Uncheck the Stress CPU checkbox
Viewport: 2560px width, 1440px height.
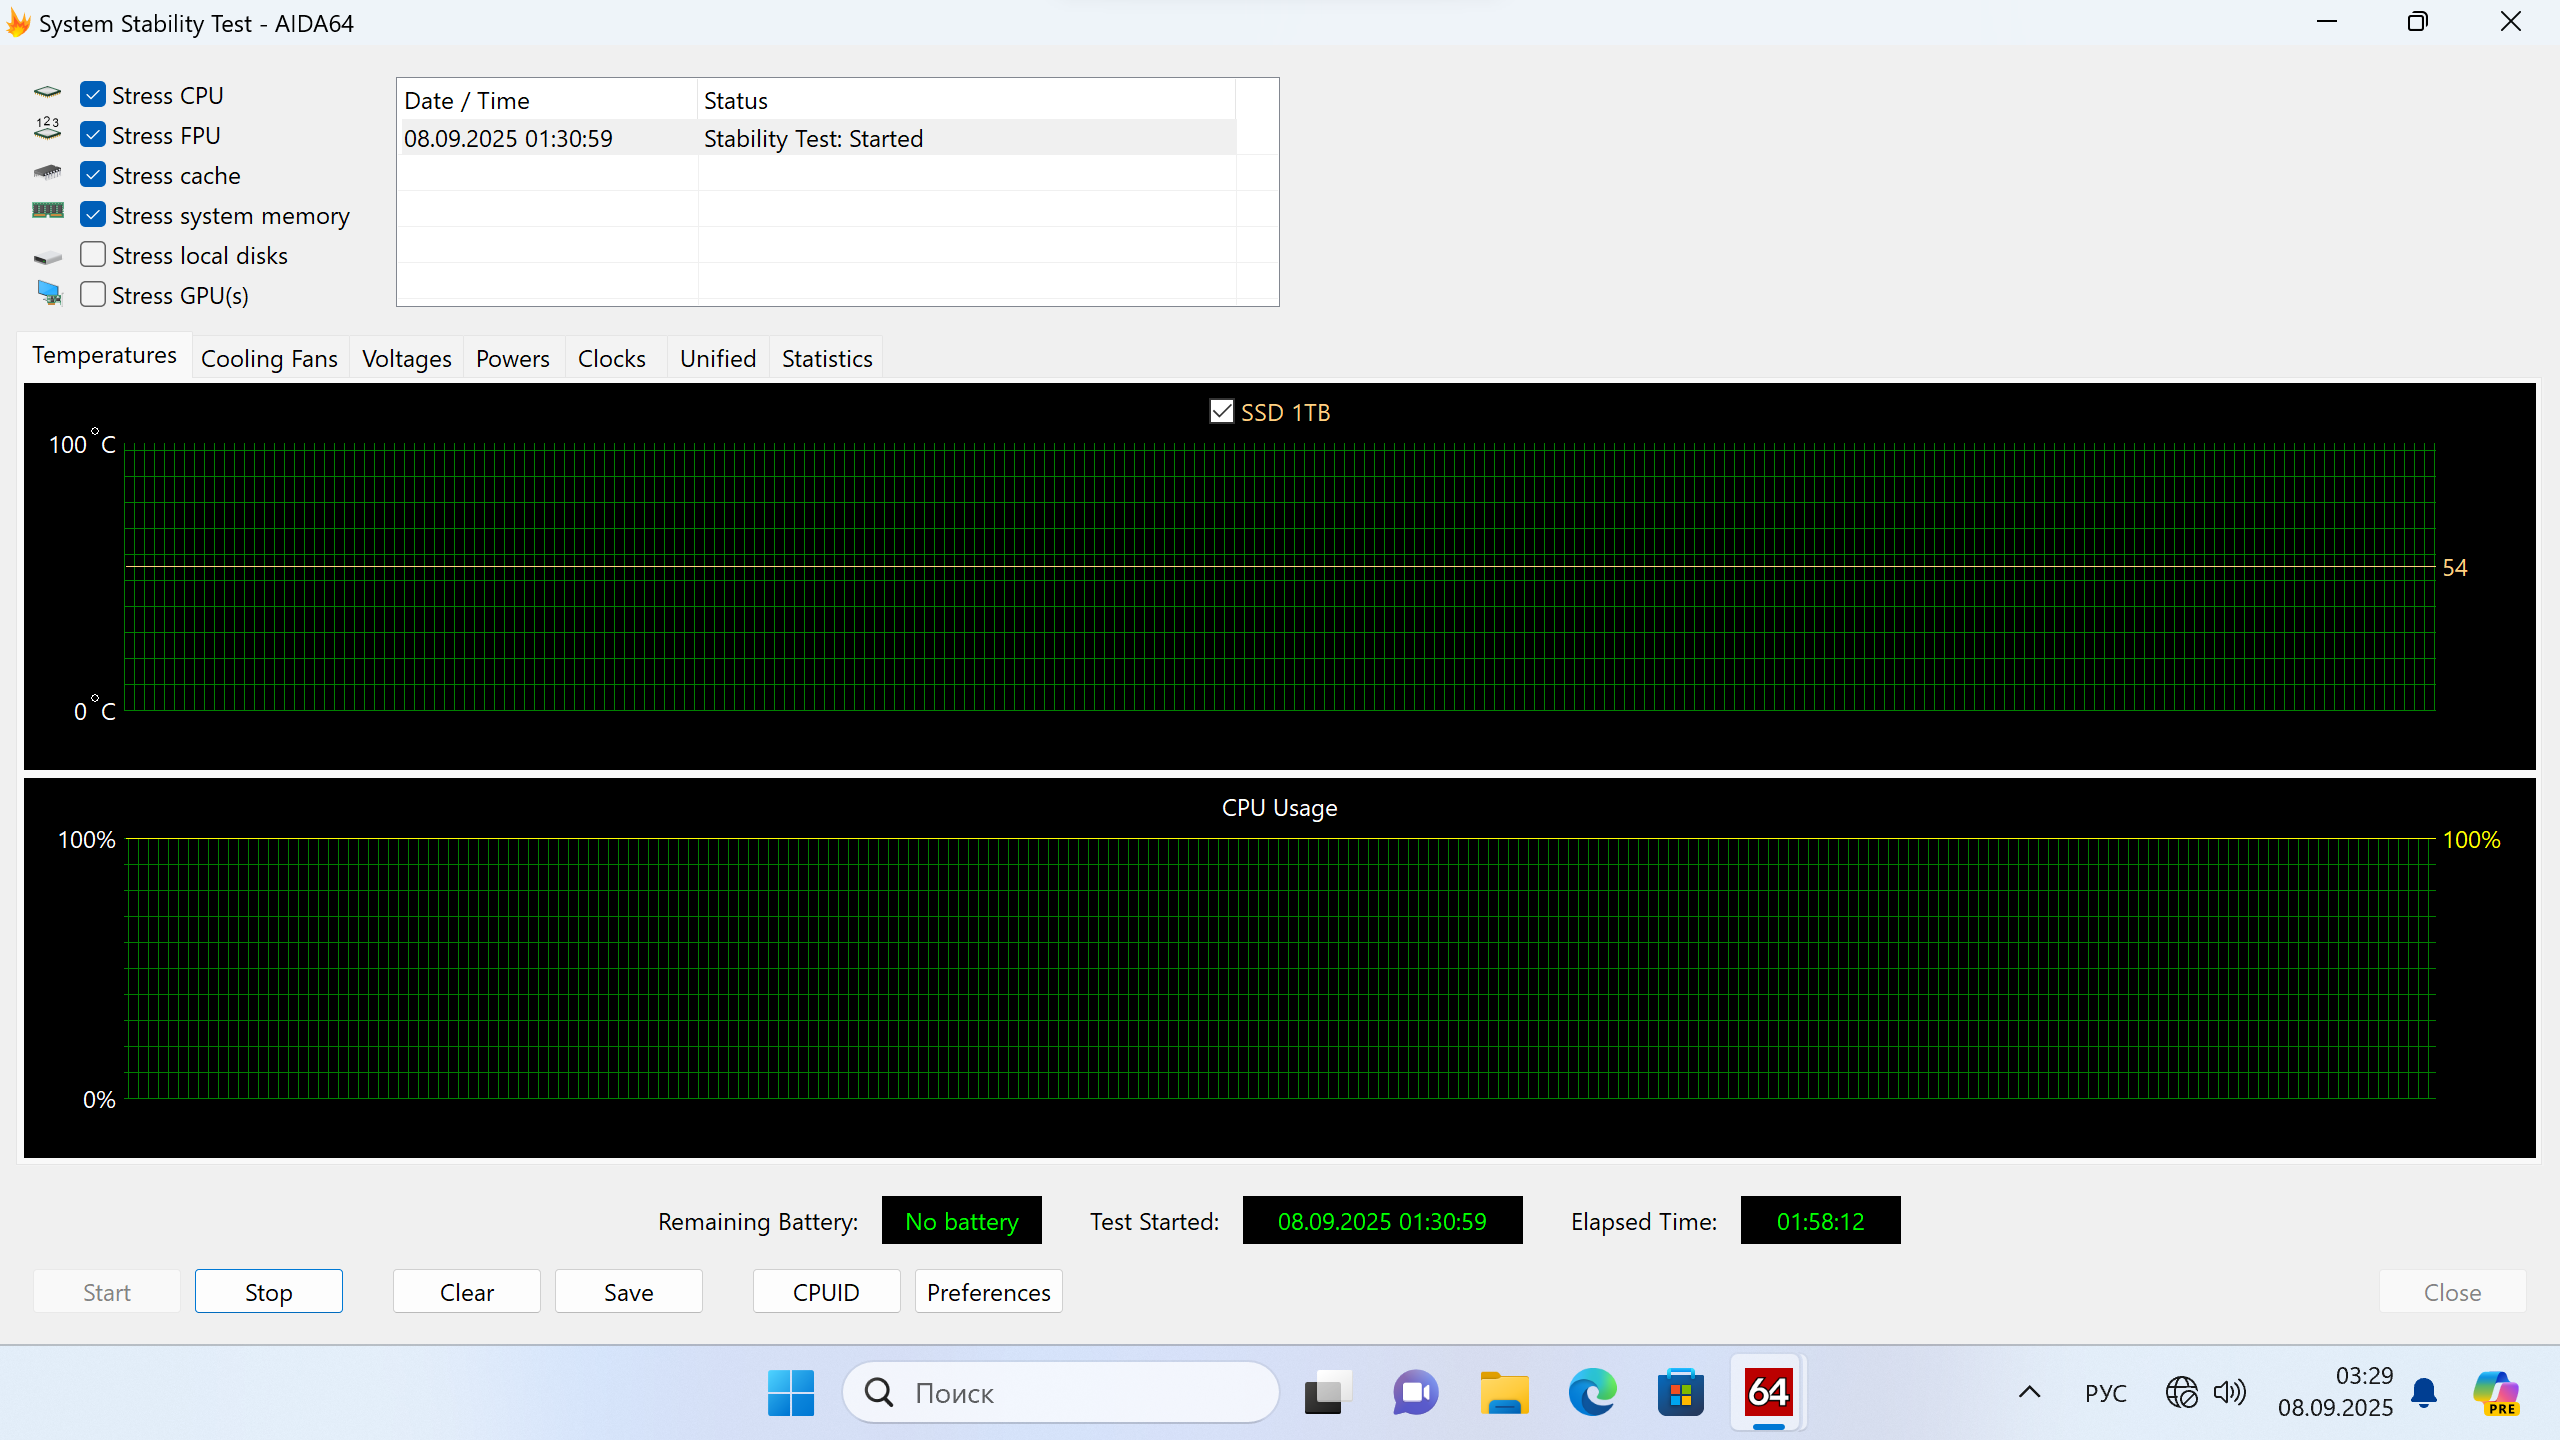pyautogui.click(x=93, y=95)
